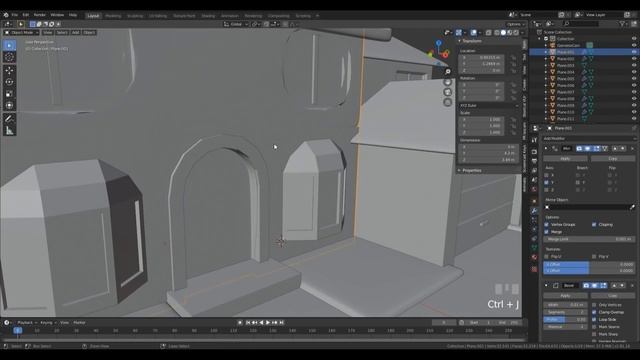
Task: Enable the Mirror modifier X axis checkbox
Action: click(x=547, y=176)
